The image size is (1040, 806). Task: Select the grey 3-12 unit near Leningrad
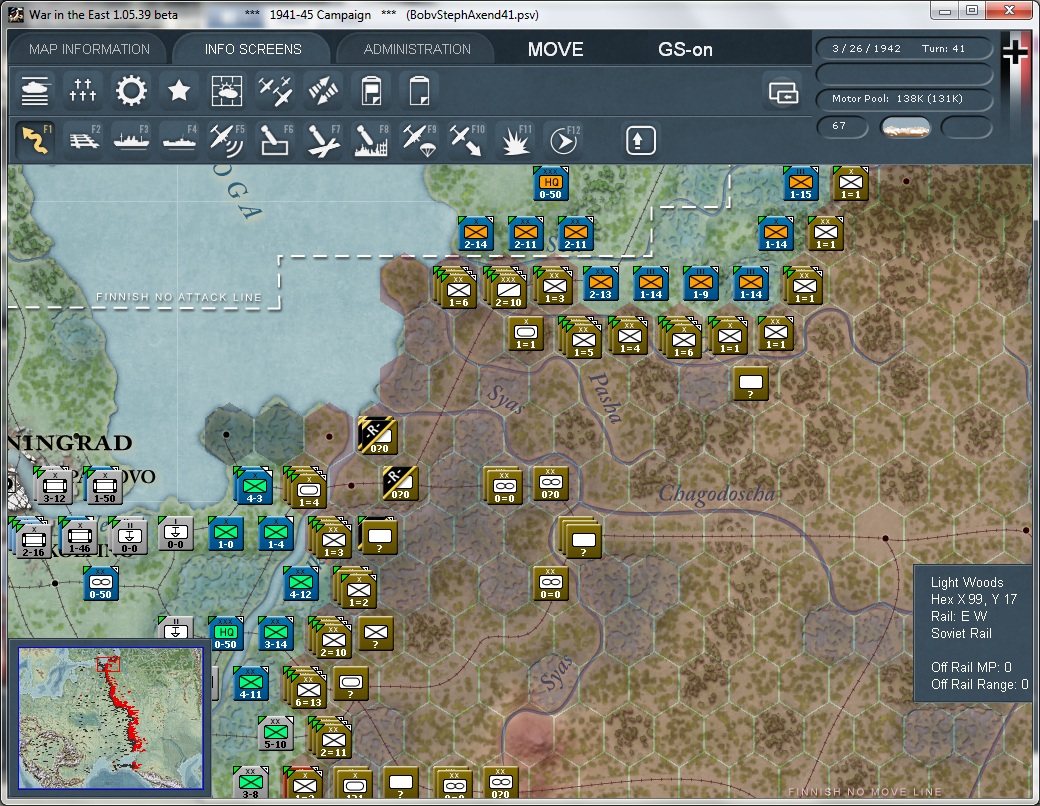tap(54, 486)
